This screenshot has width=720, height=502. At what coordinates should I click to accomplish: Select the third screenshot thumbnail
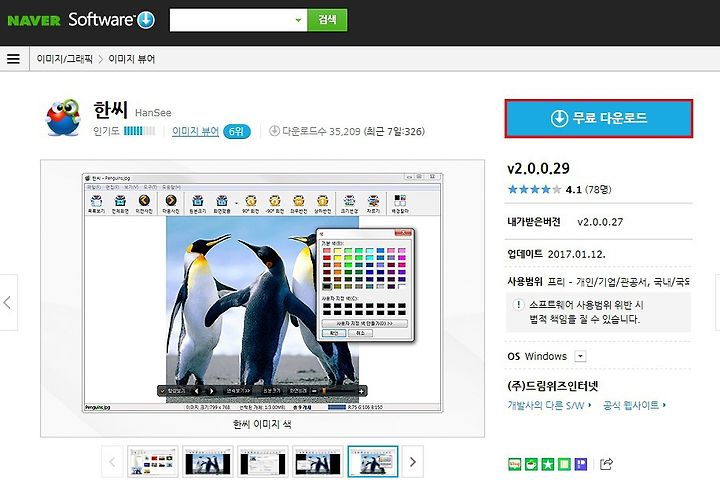point(263,462)
